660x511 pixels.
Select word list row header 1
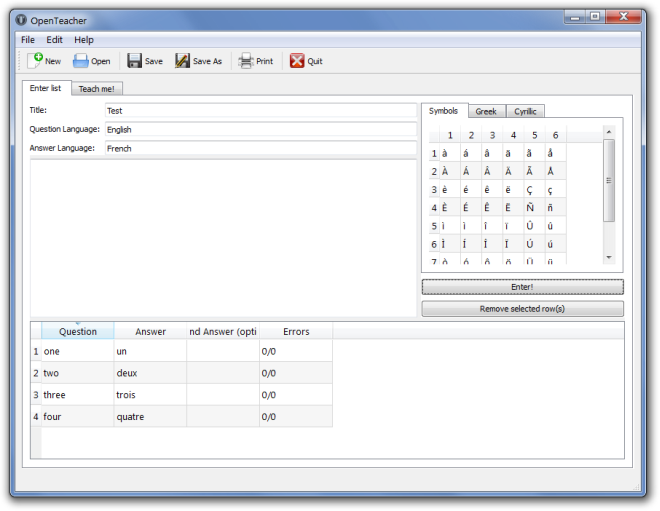36,351
